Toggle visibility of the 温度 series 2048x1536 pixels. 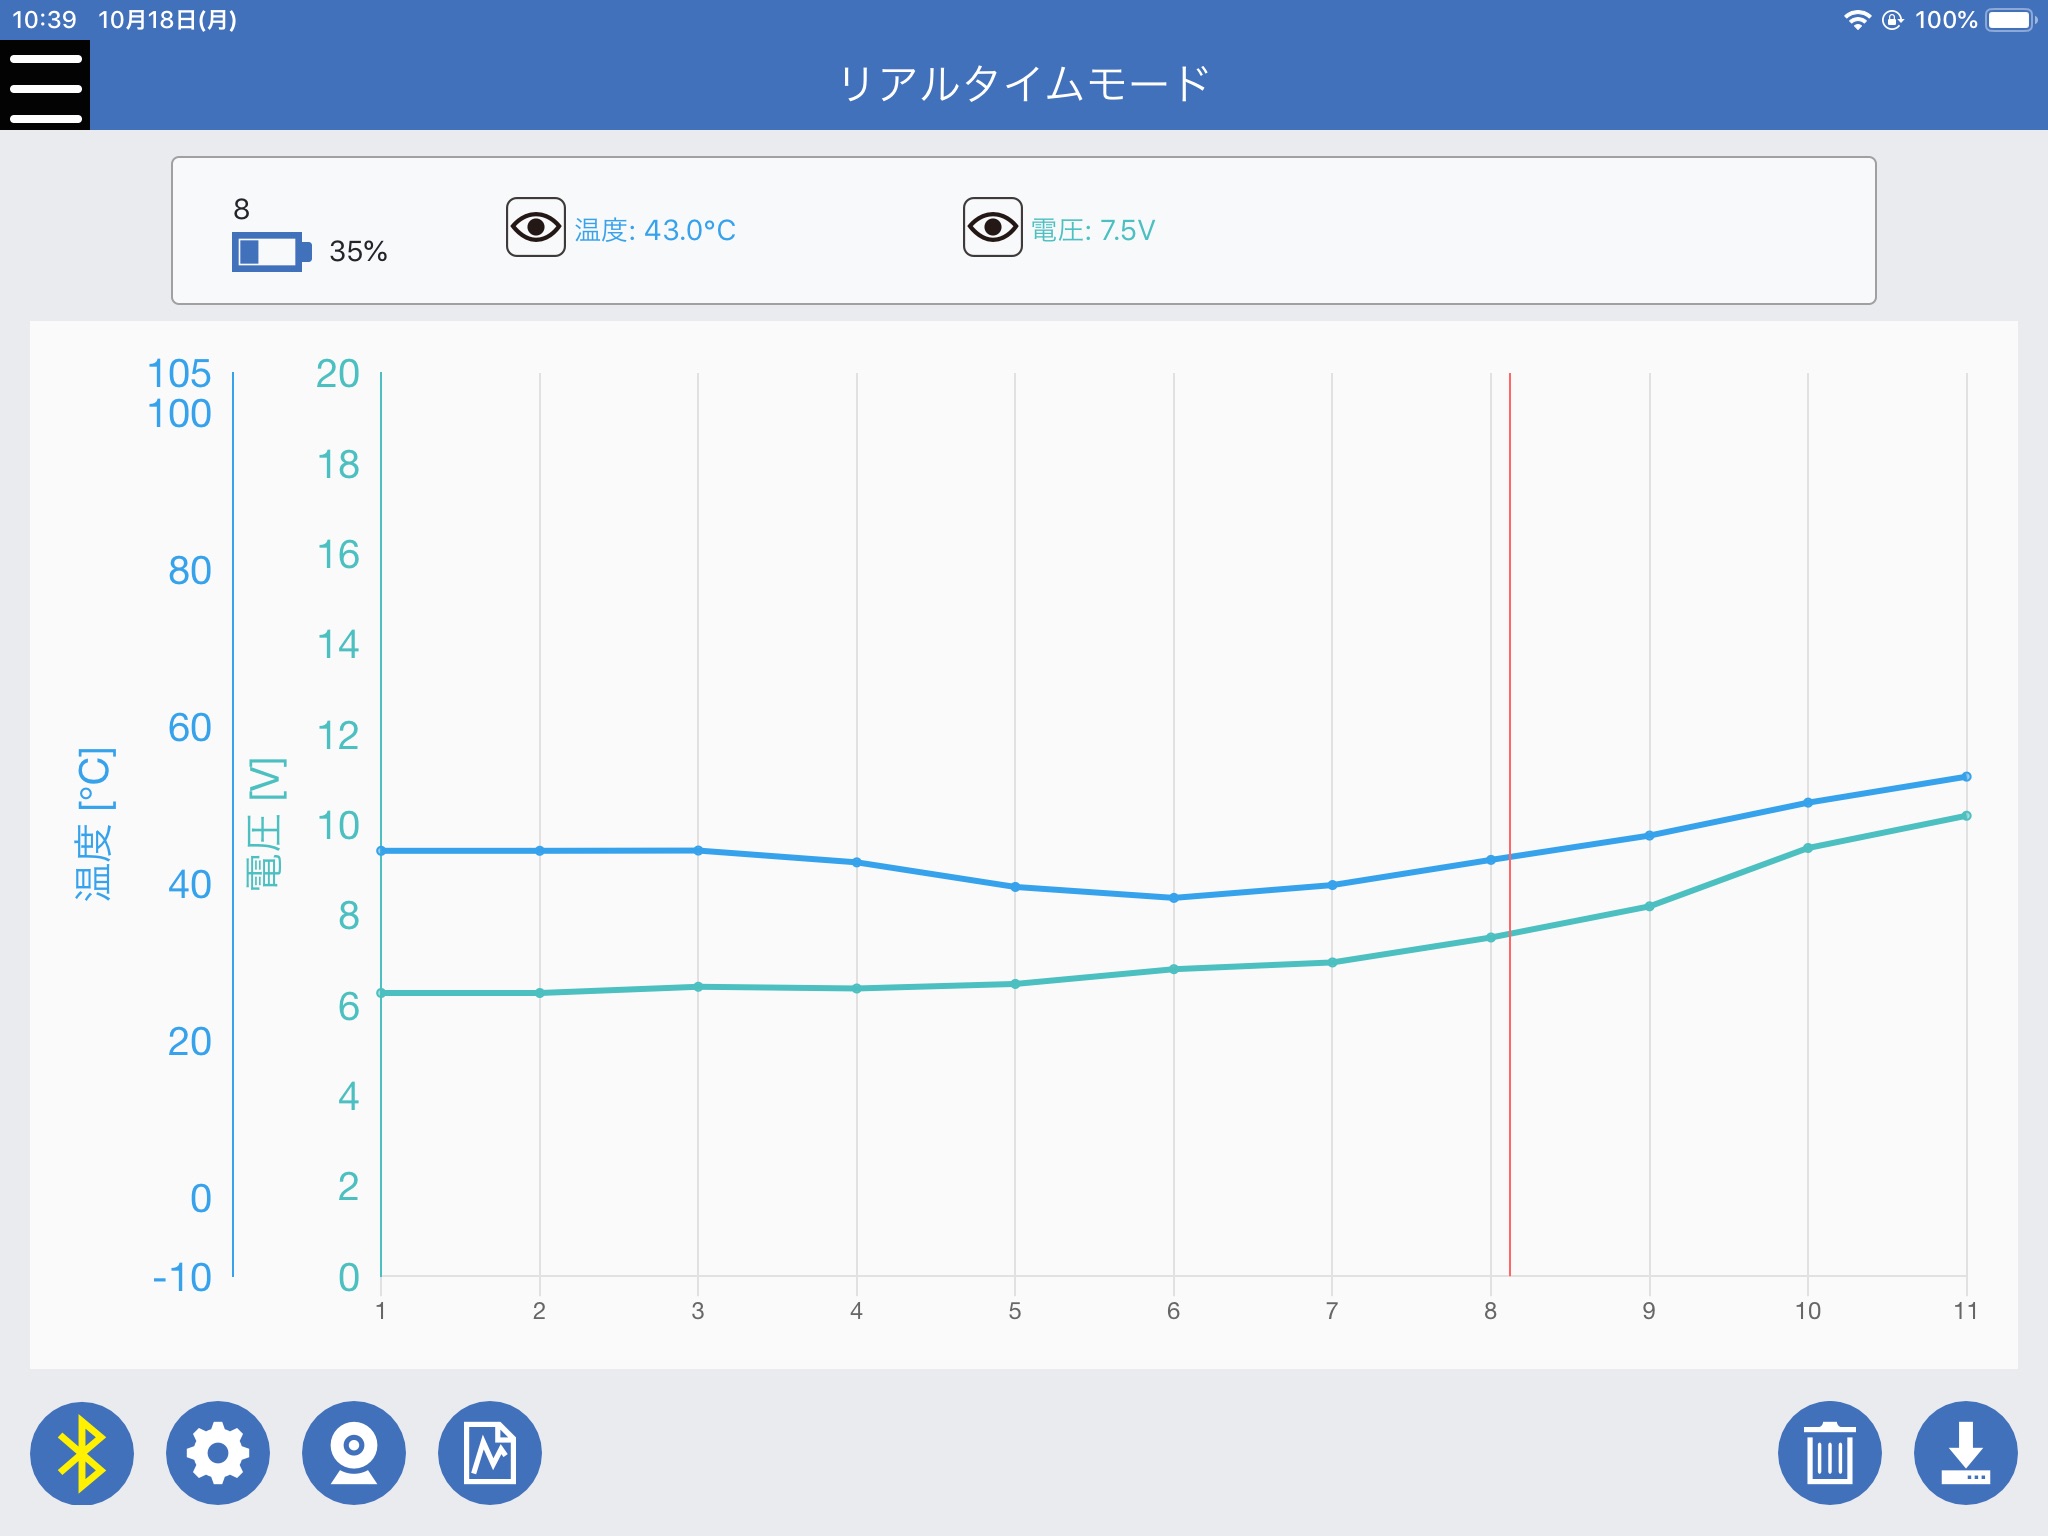[x=536, y=227]
